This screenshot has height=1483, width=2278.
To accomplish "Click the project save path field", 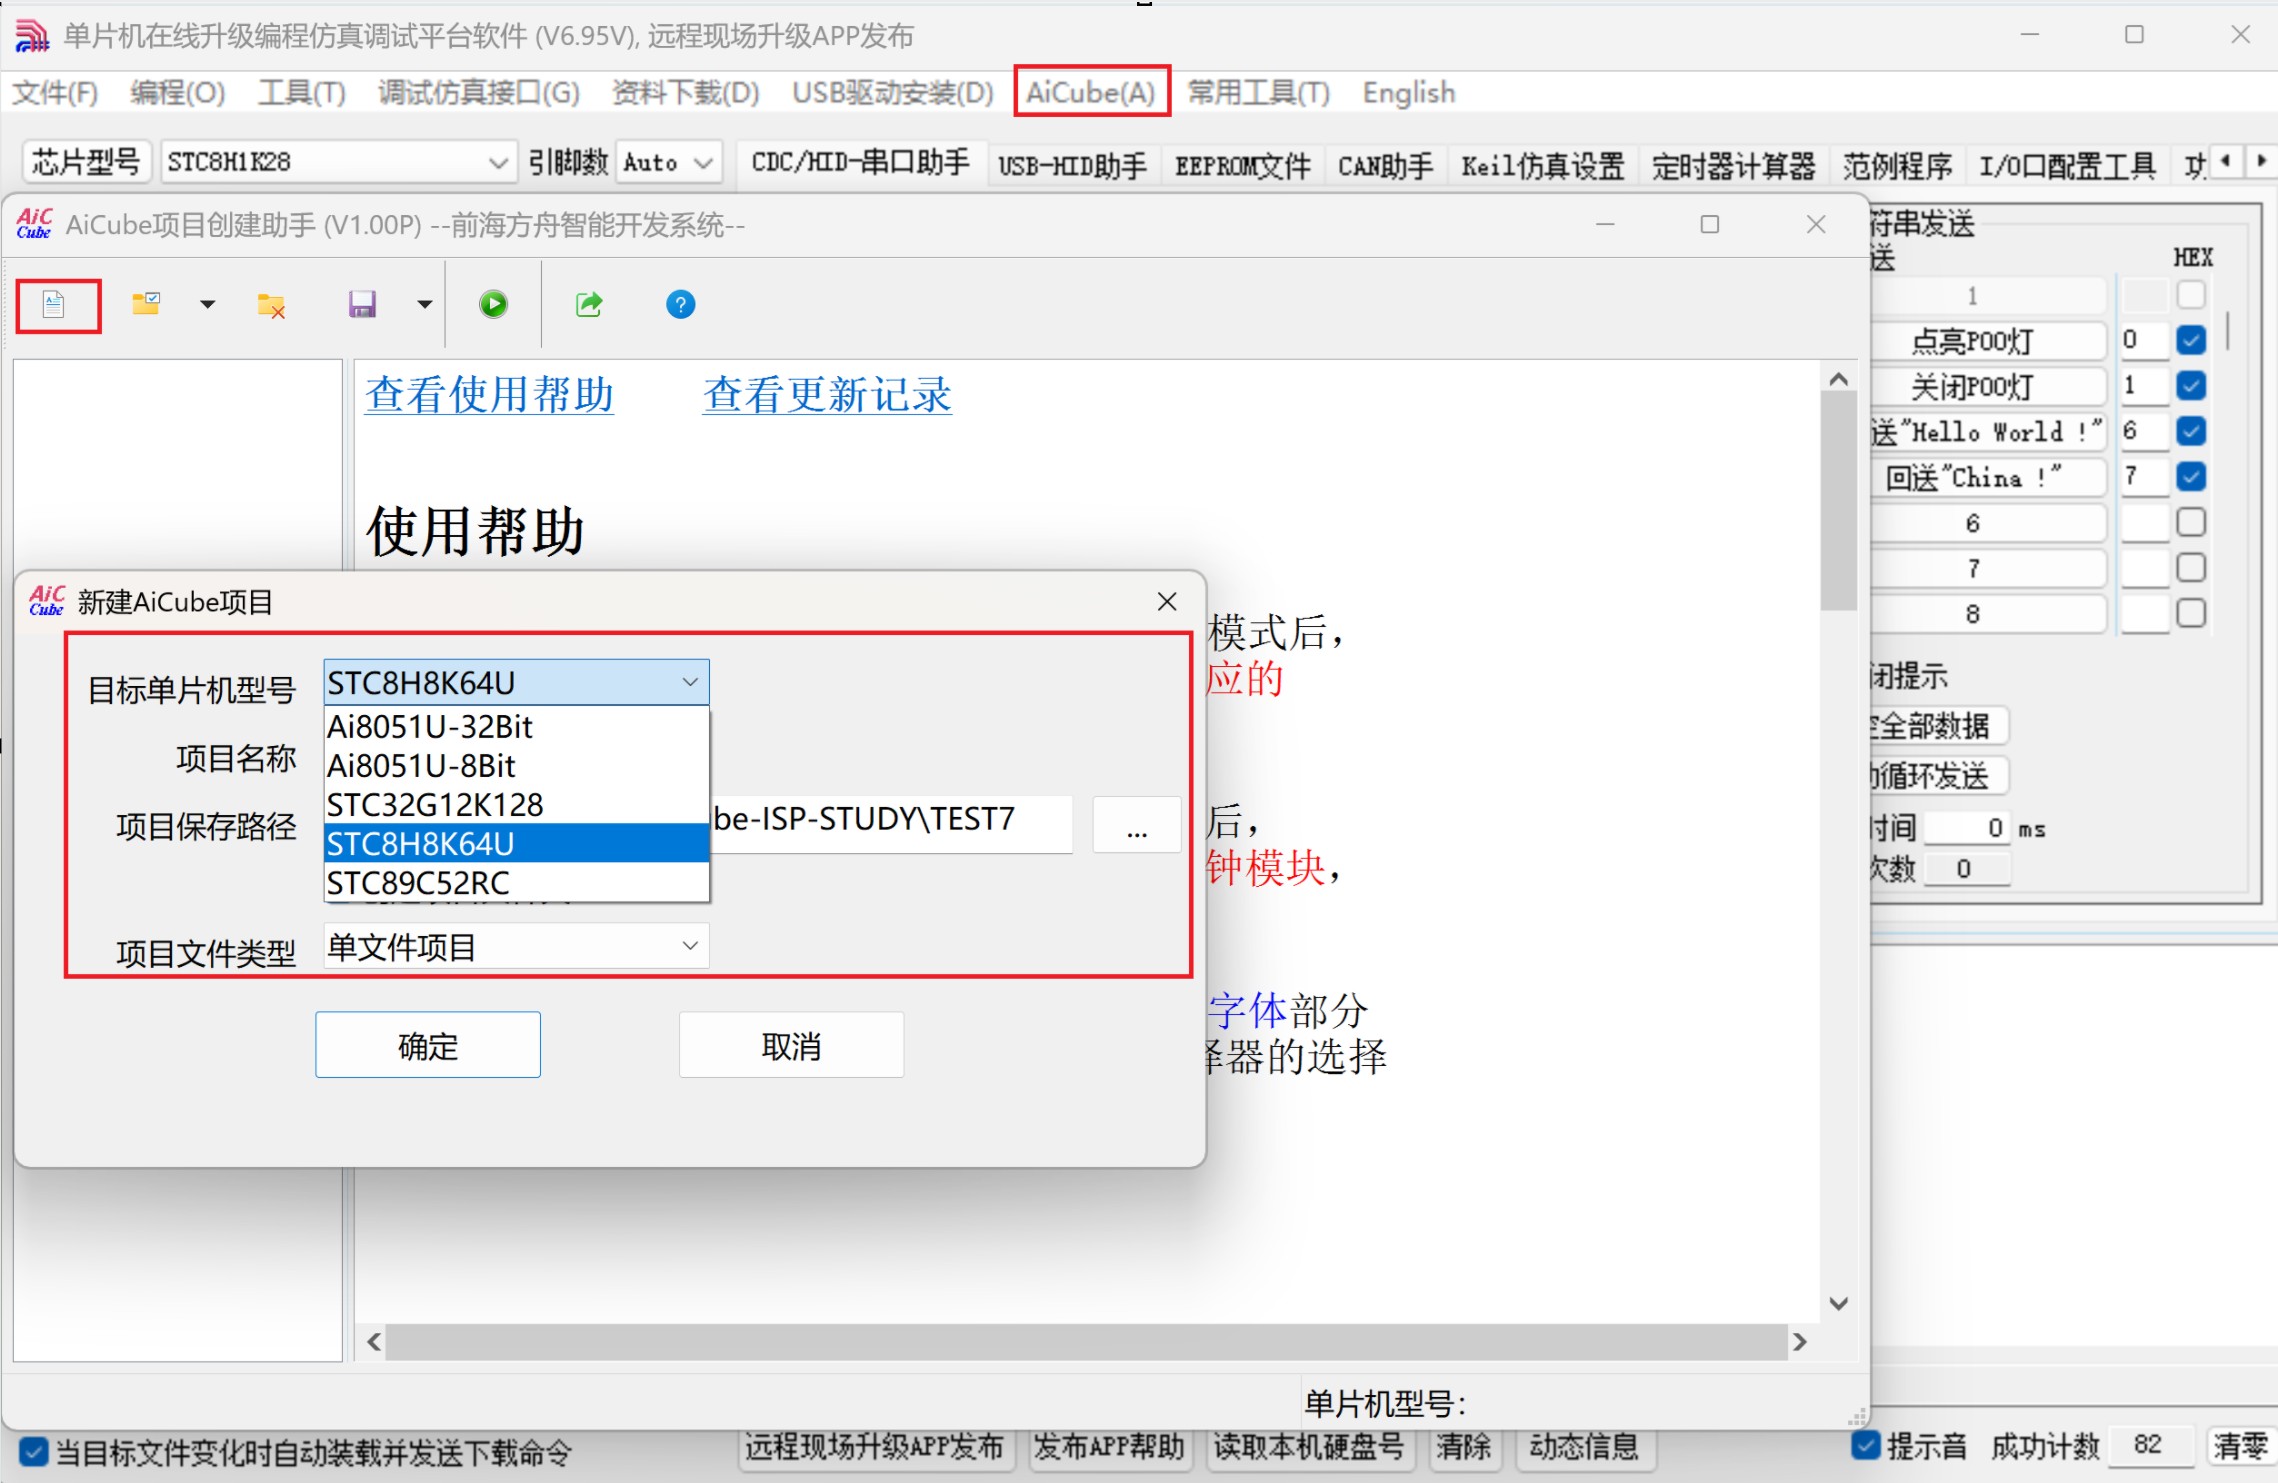I will tap(891, 824).
